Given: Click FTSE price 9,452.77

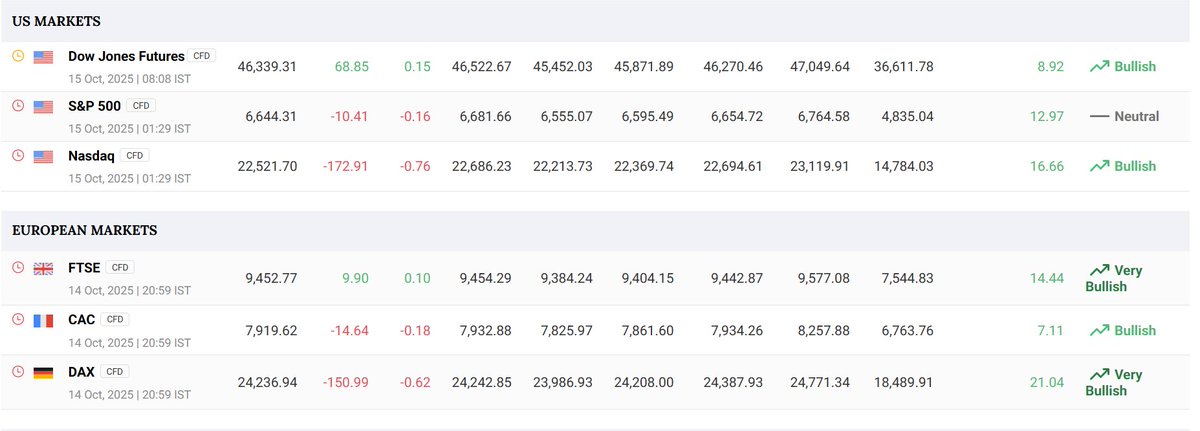Looking at the screenshot, I should pos(271,278).
